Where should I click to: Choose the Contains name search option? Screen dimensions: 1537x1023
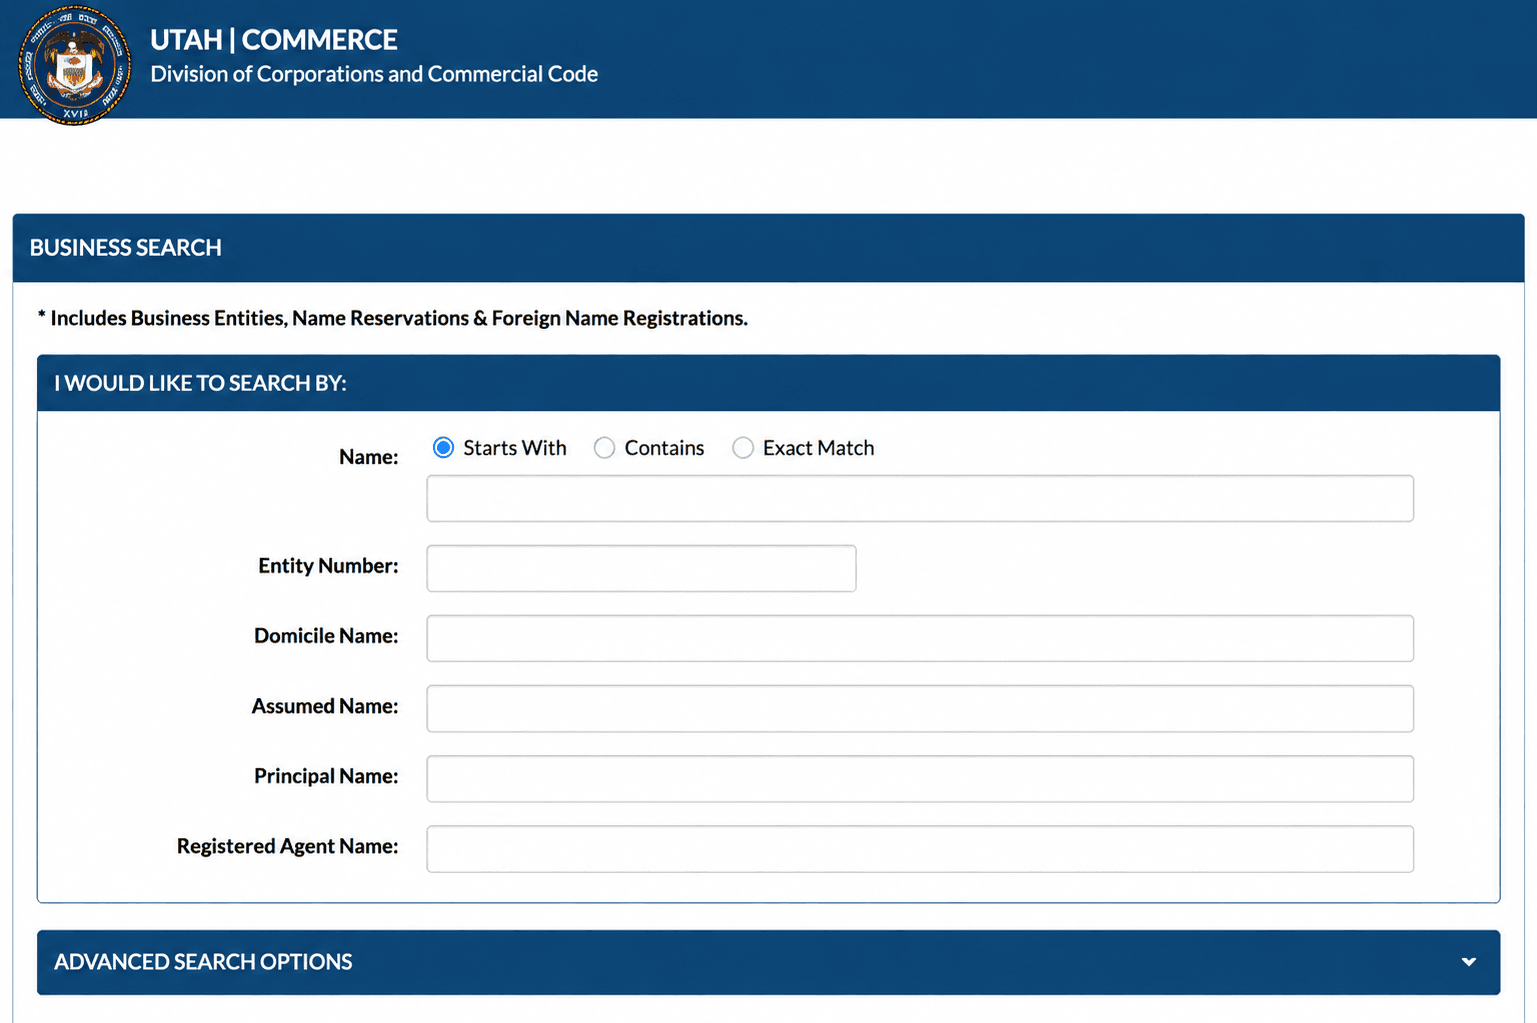click(604, 448)
